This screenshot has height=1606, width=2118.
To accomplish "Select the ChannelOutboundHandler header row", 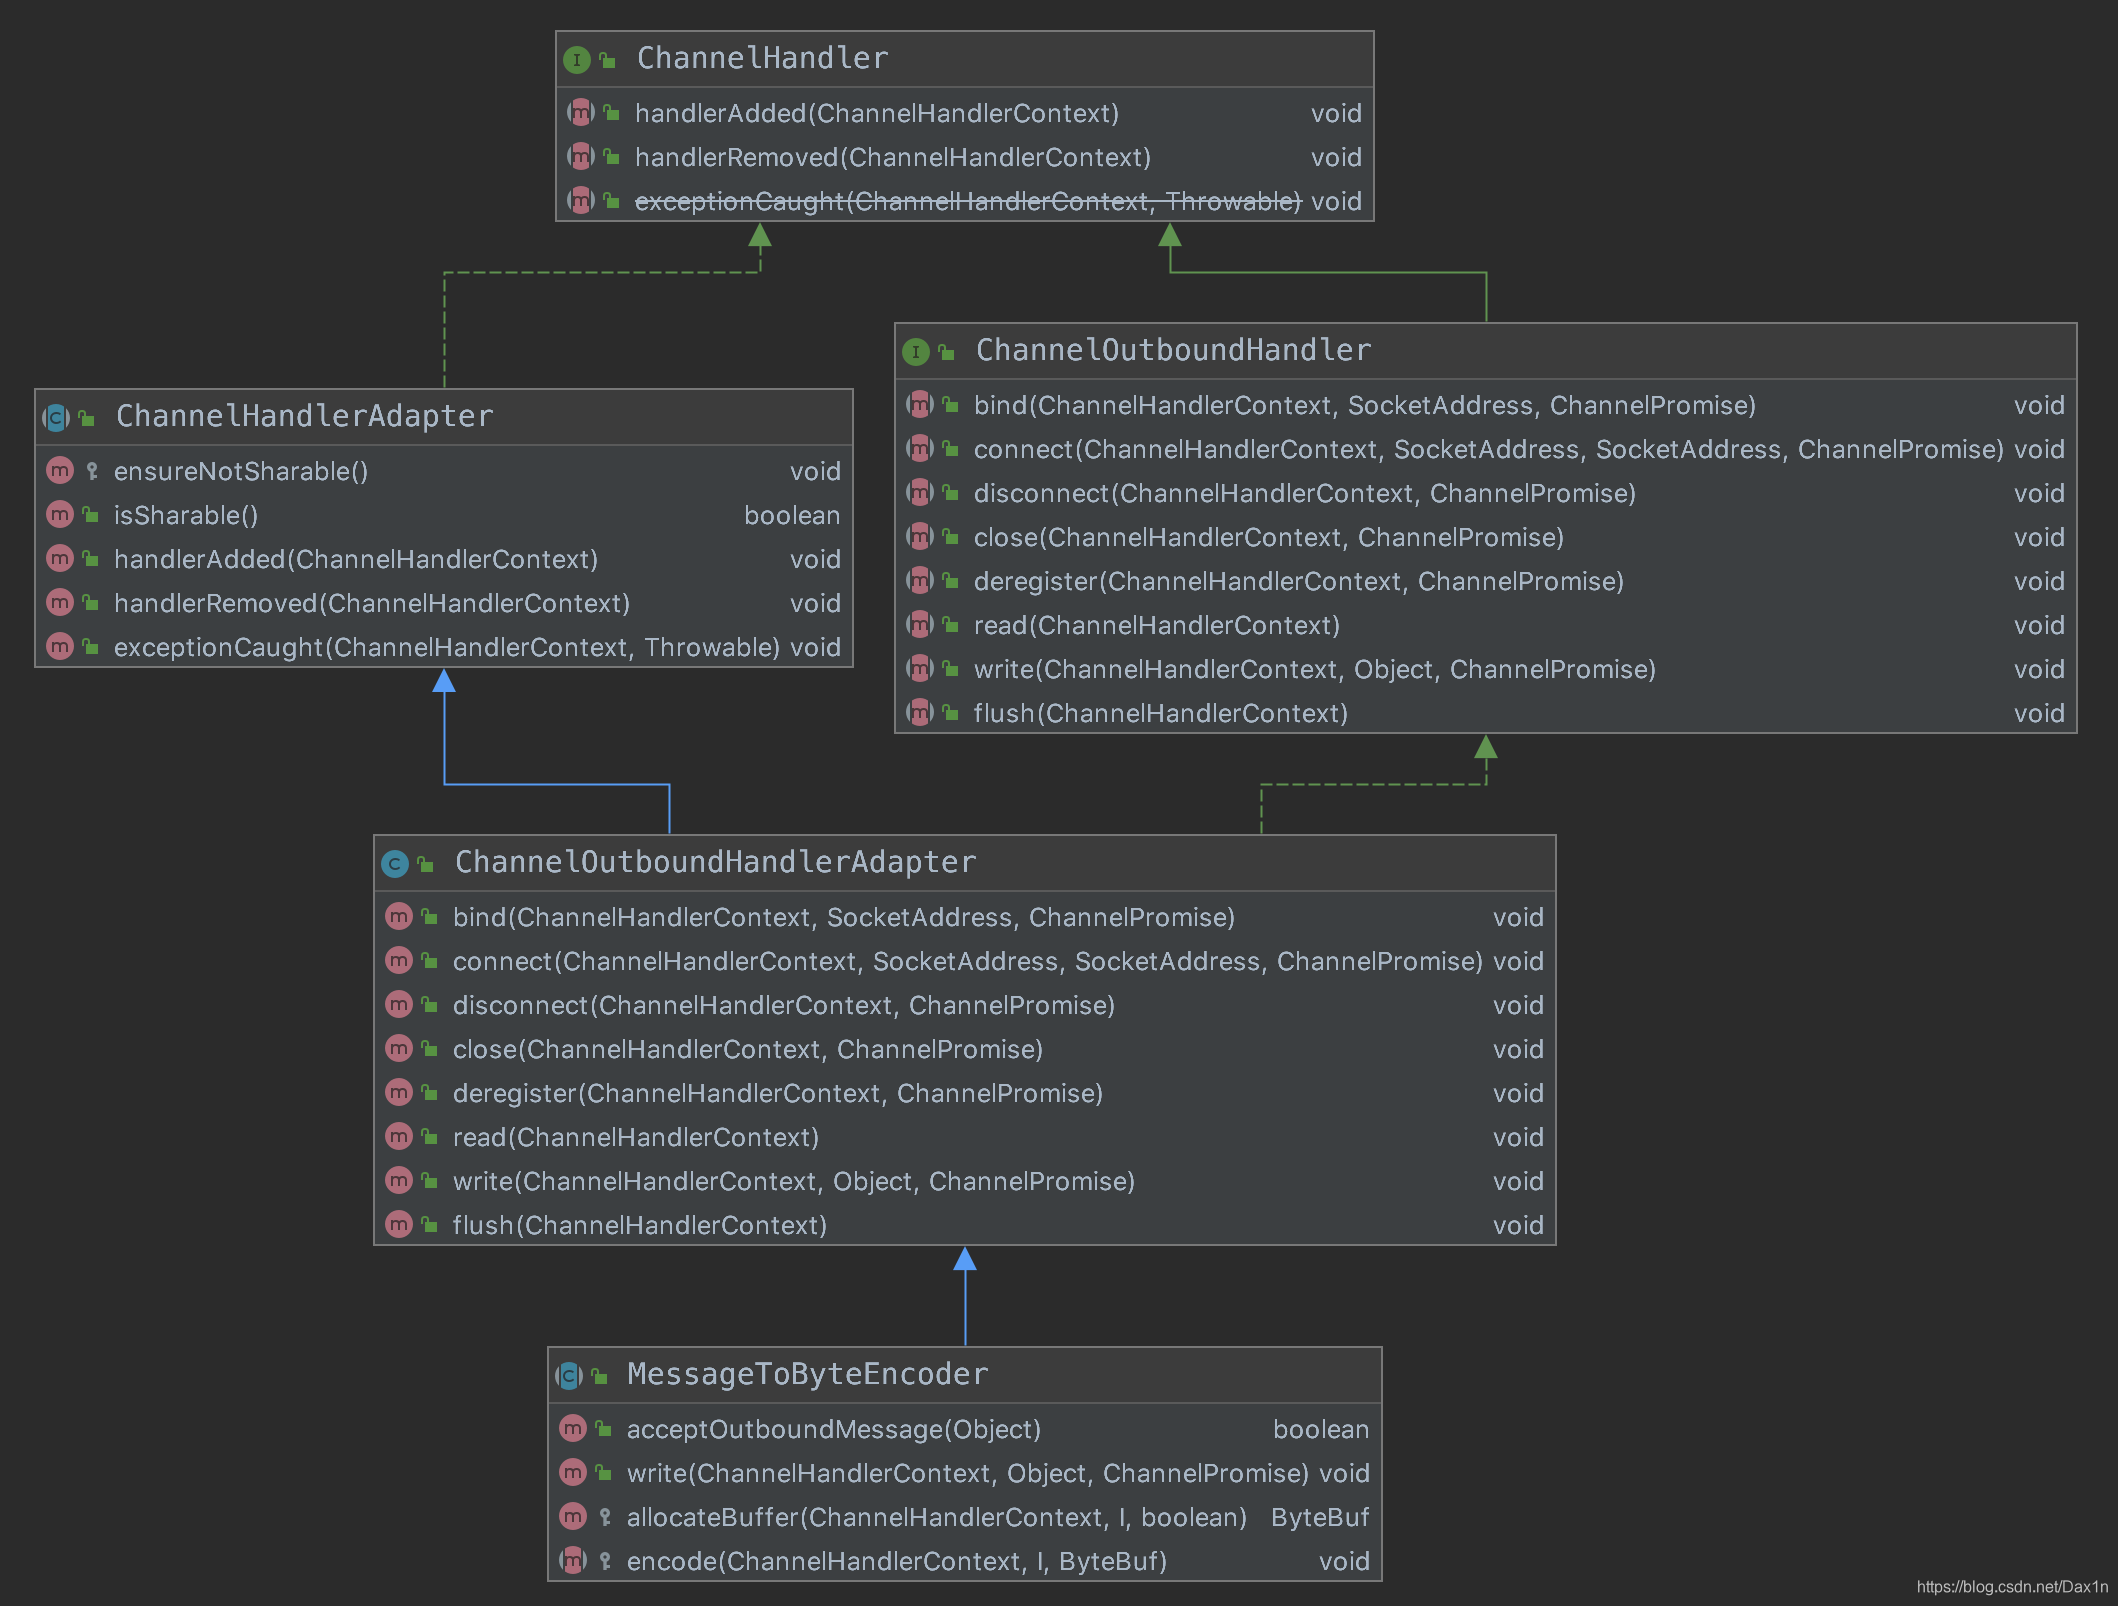I will pos(1170,350).
